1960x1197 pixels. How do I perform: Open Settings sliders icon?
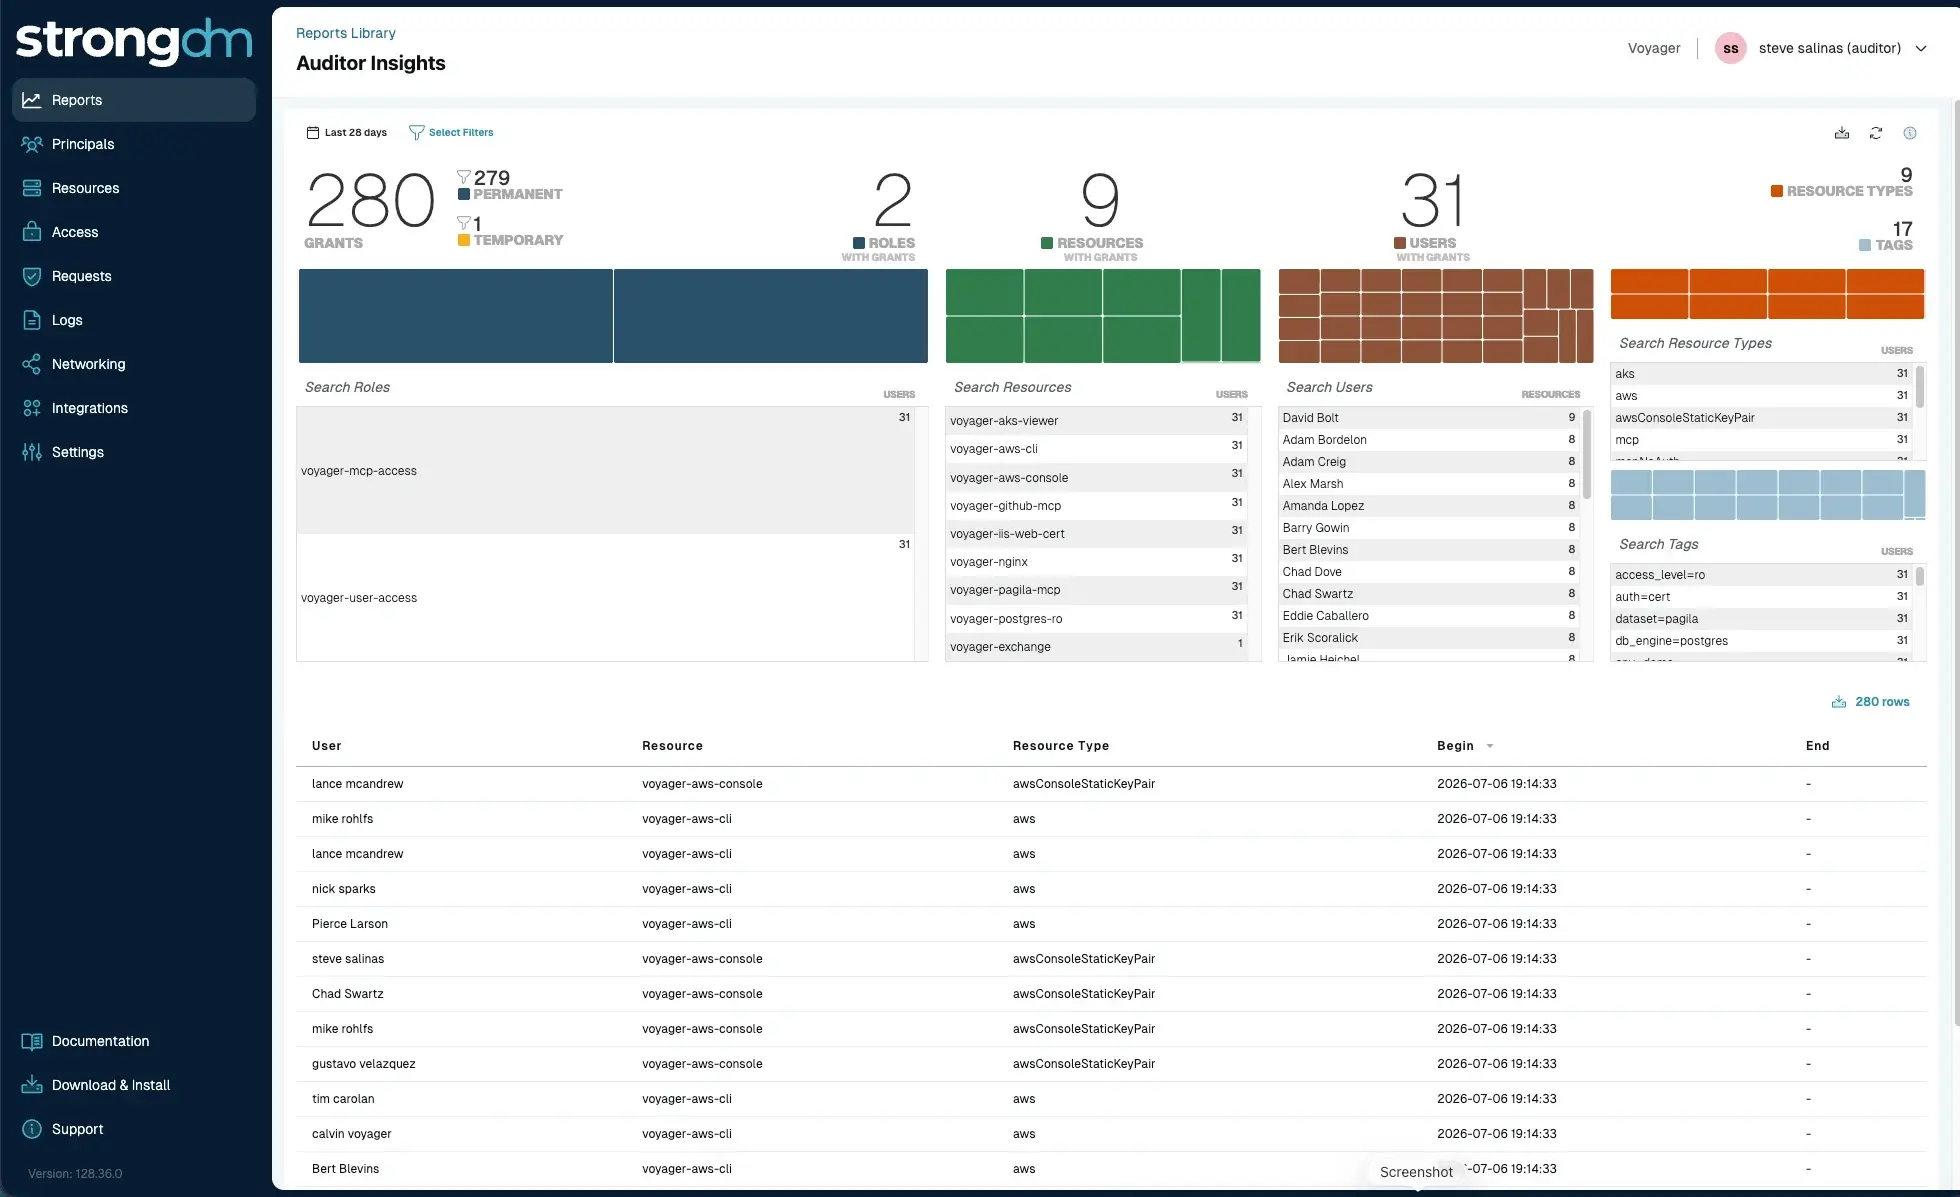pyautogui.click(x=32, y=452)
